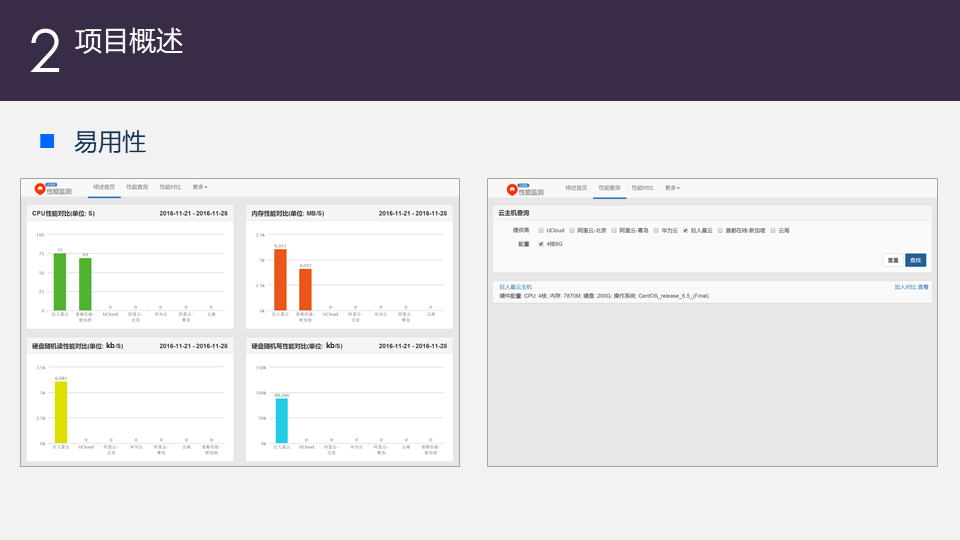Uncheck the 巨人星云 provider checkbox
This screenshot has height=540, width=960.
click(x=686, y=231)
